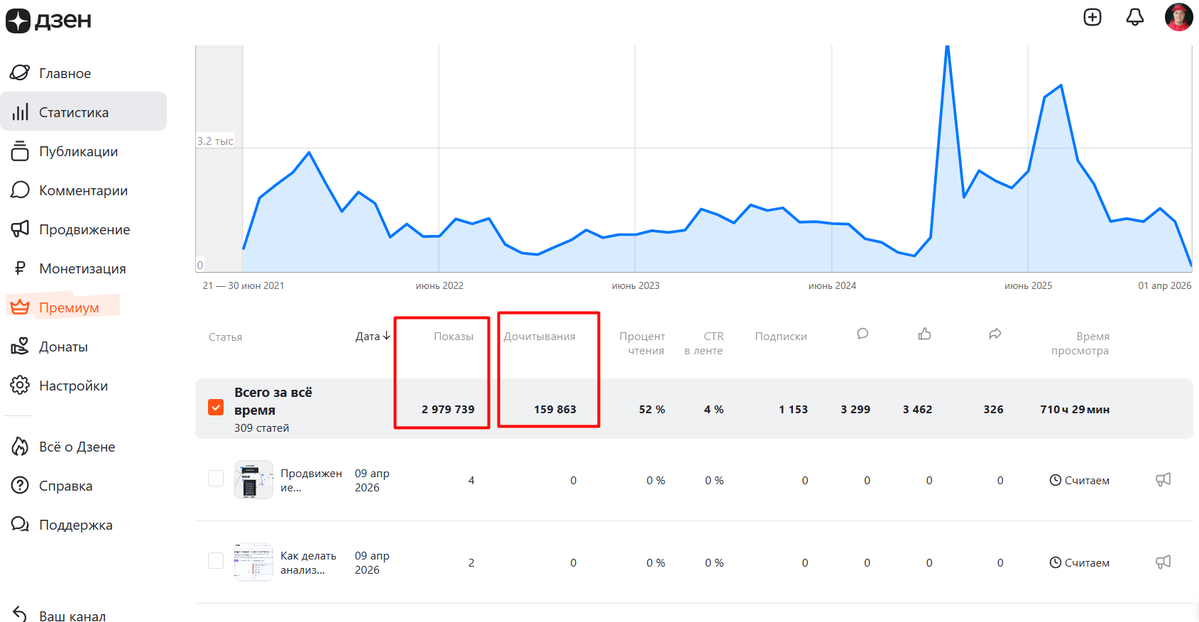Screen dimensions: 1199x622
Task: Sort table by Показы column
Action: coord(453,337)
